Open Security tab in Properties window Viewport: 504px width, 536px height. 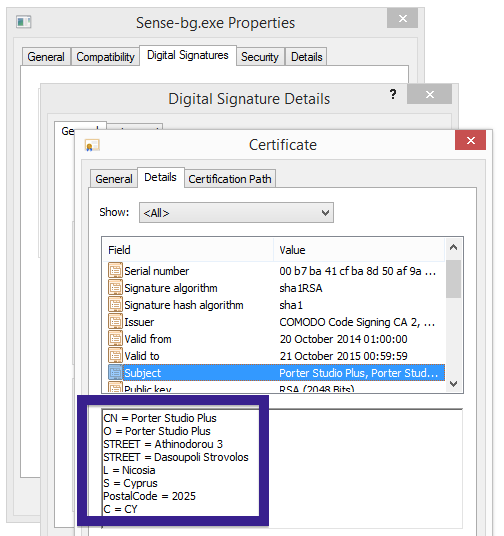[260, 57]
